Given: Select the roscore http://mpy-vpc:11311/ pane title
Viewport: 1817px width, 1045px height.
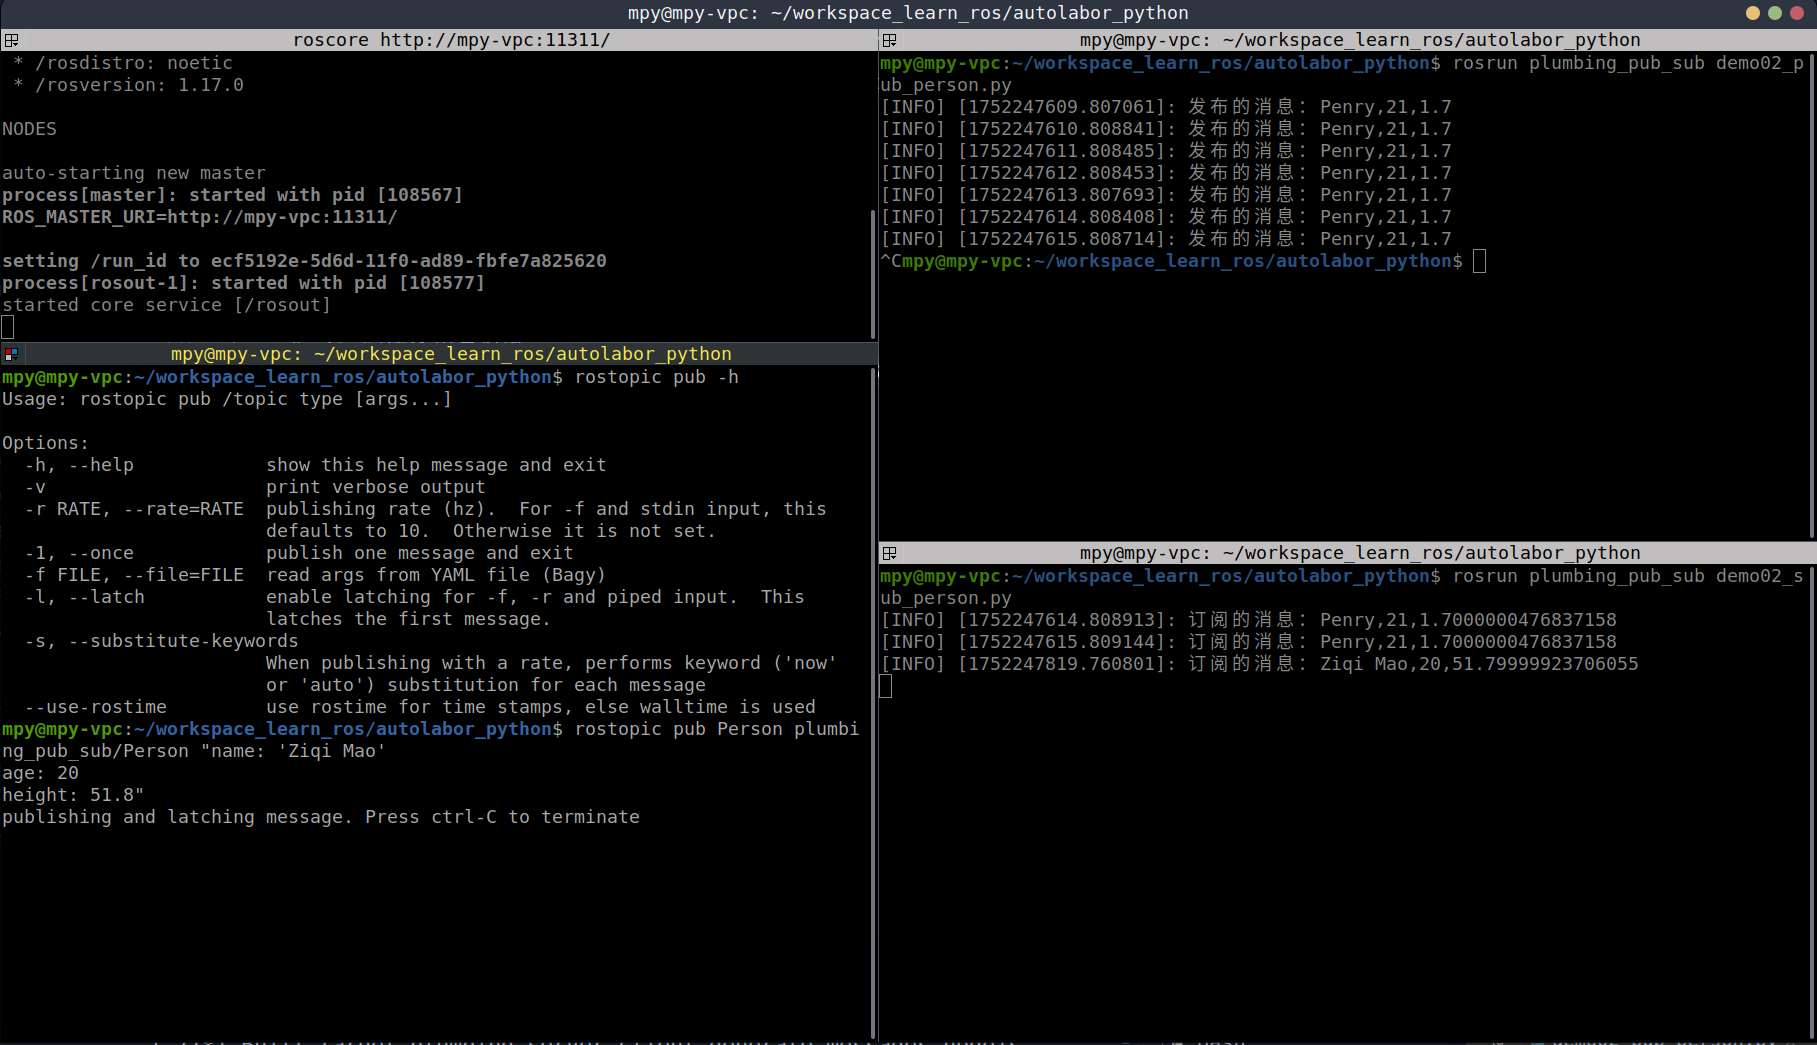Looking at the screenshot, I should (x=451, y=40).
